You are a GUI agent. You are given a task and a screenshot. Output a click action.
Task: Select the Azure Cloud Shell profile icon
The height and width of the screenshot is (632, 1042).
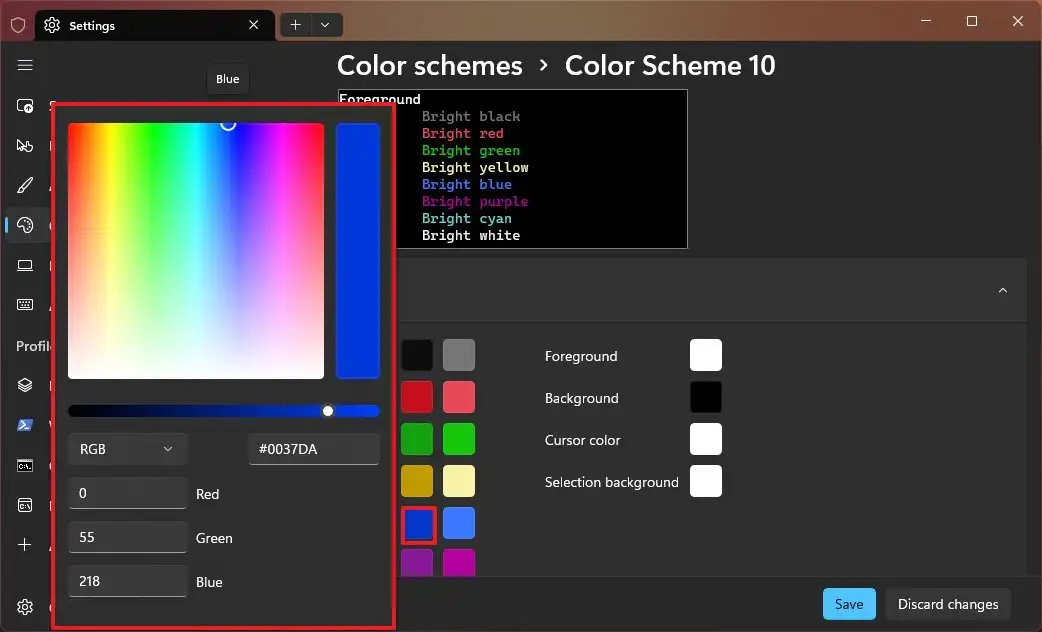[25, 505]
